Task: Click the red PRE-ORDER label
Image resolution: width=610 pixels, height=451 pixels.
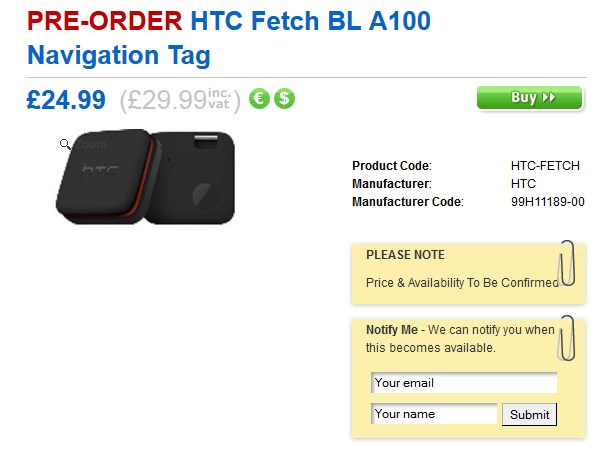Action: 104,19
